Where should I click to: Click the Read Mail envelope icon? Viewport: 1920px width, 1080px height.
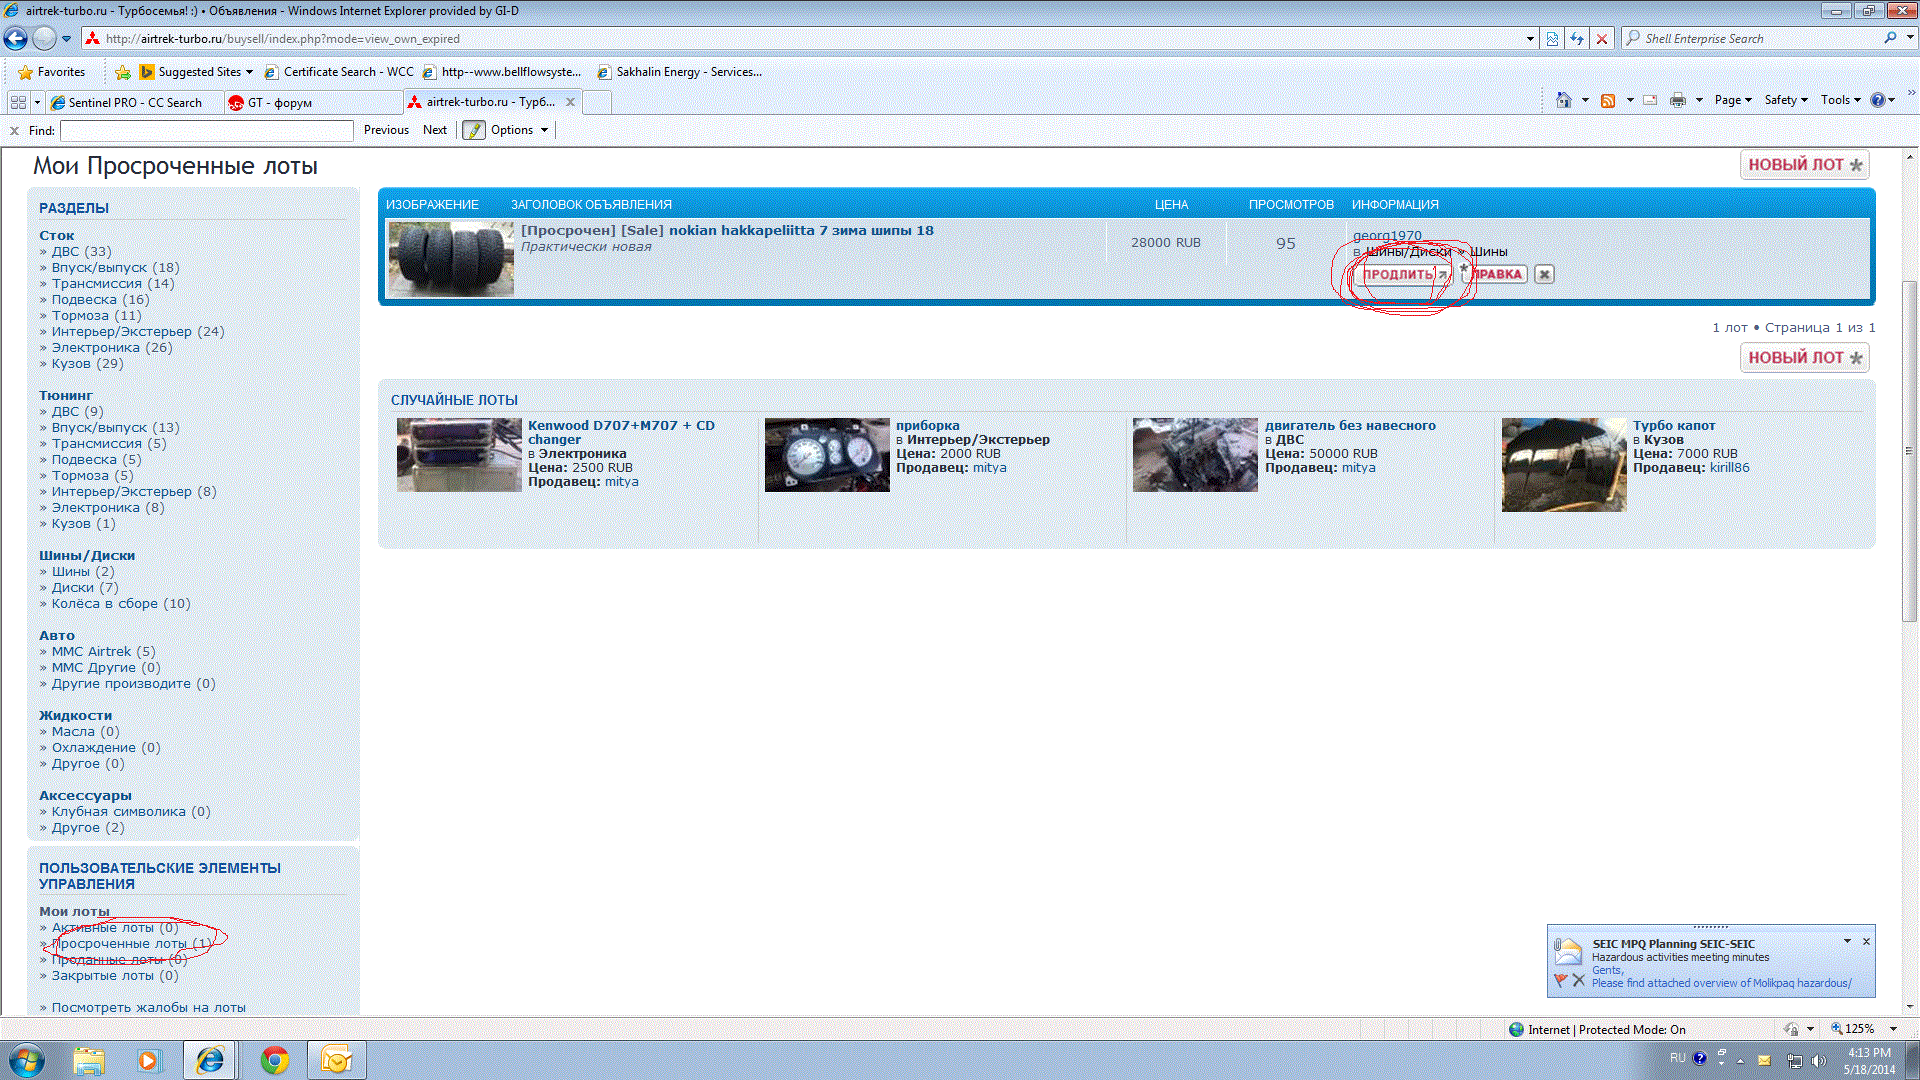(x=1650, y=100)
